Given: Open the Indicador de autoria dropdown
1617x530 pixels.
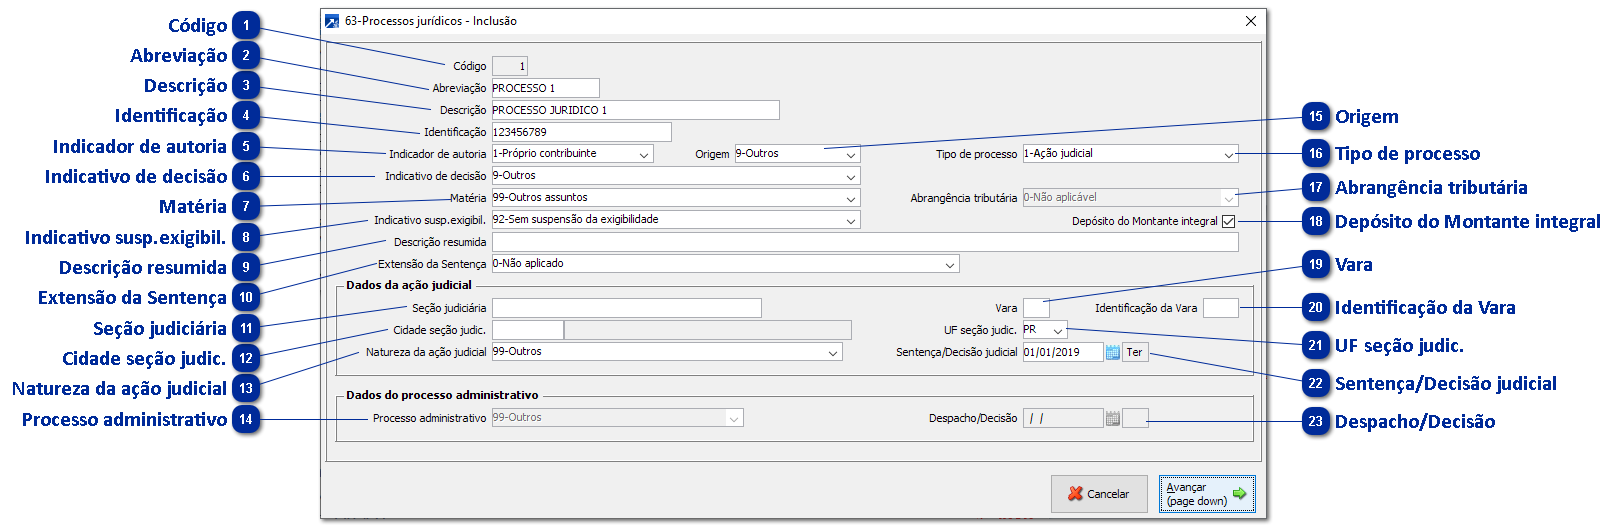Looking at the screenshot, I should click(x=644, y=154).
